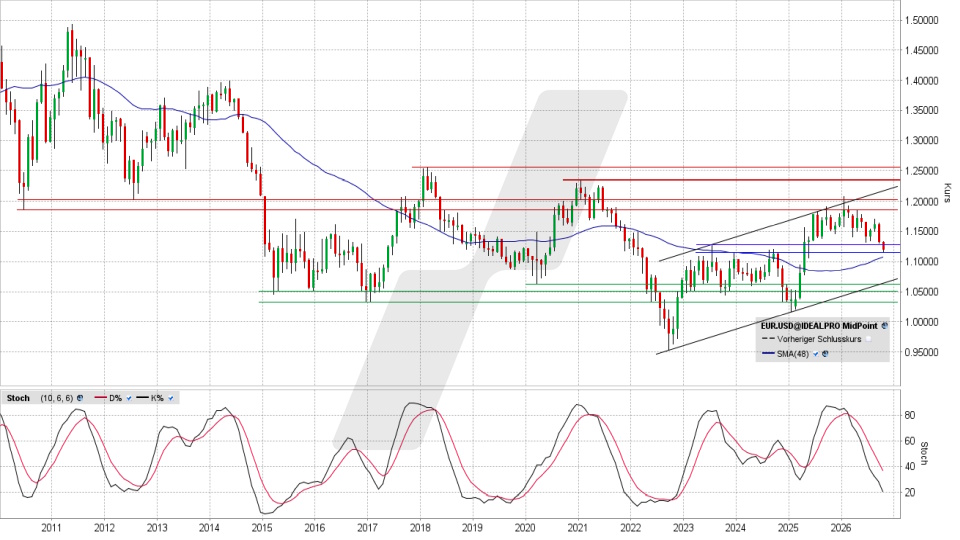
Task: Open Stoch (10, 6, 6) settings icon
Action: pos(80,398)
